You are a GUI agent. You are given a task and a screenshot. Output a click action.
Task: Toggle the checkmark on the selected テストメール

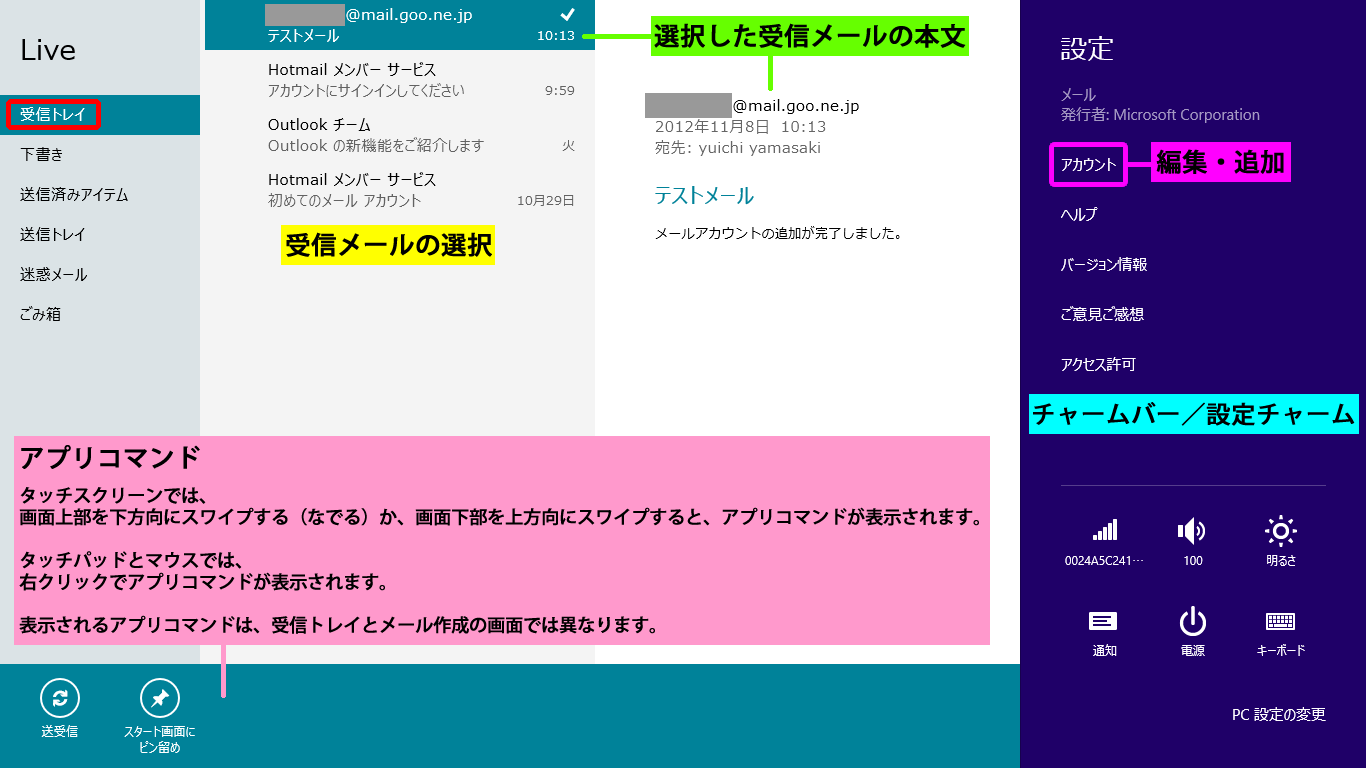click(x=567, y=14)
